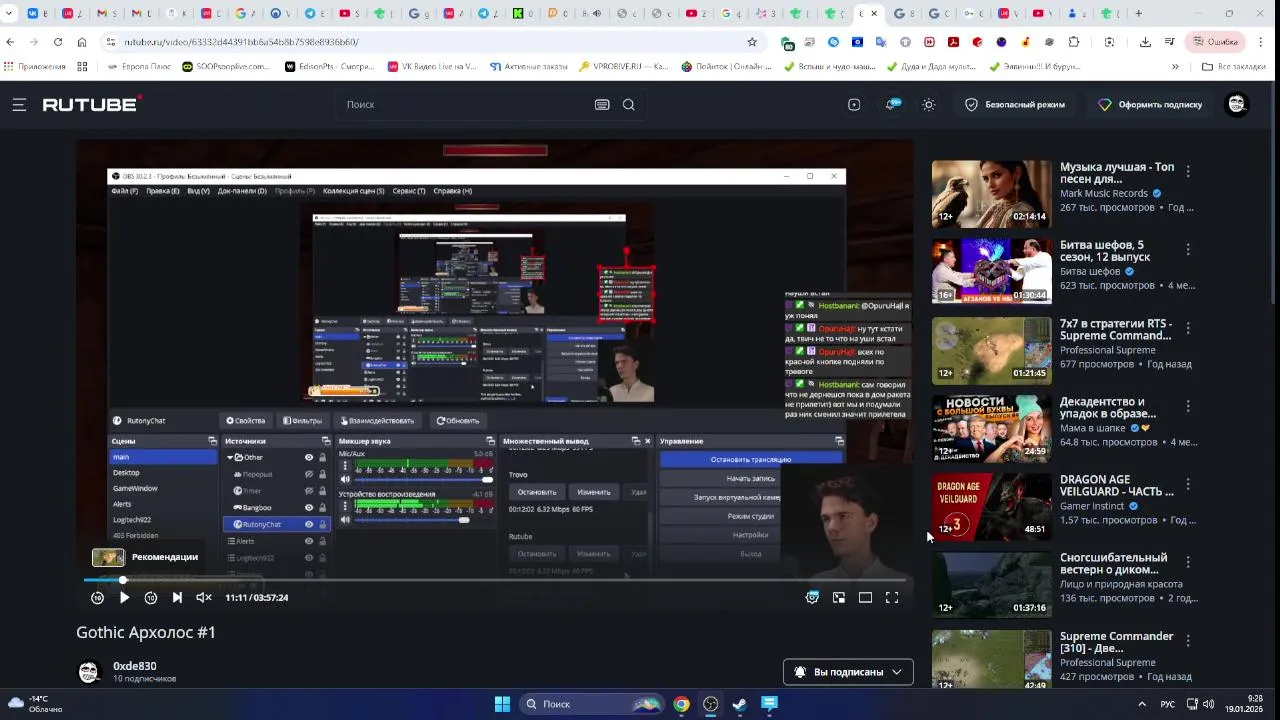
Task: Click Оформить подписку button
Action: click(1150, 104)
